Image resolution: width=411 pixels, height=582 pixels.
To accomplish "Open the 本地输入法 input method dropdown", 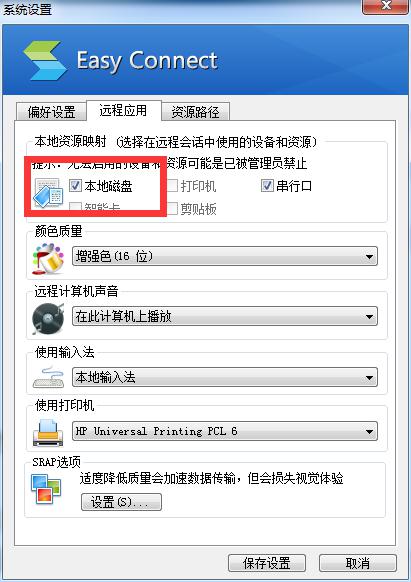I will [x=225, y=377].
